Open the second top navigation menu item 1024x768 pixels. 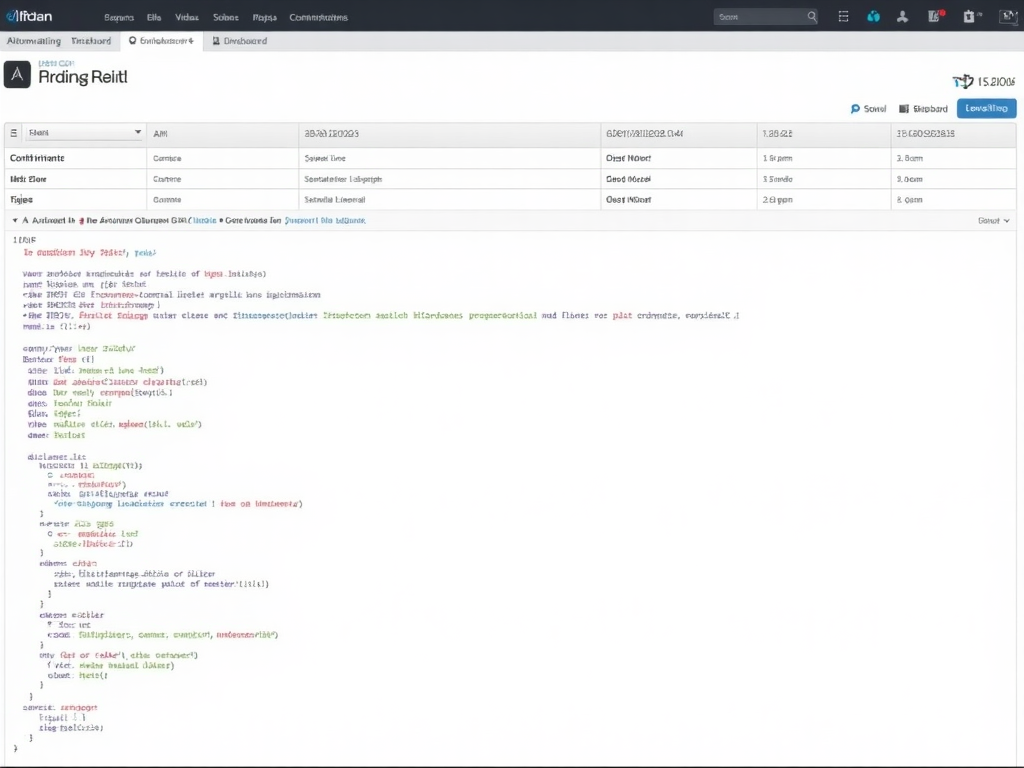click(x=154, y=17)
